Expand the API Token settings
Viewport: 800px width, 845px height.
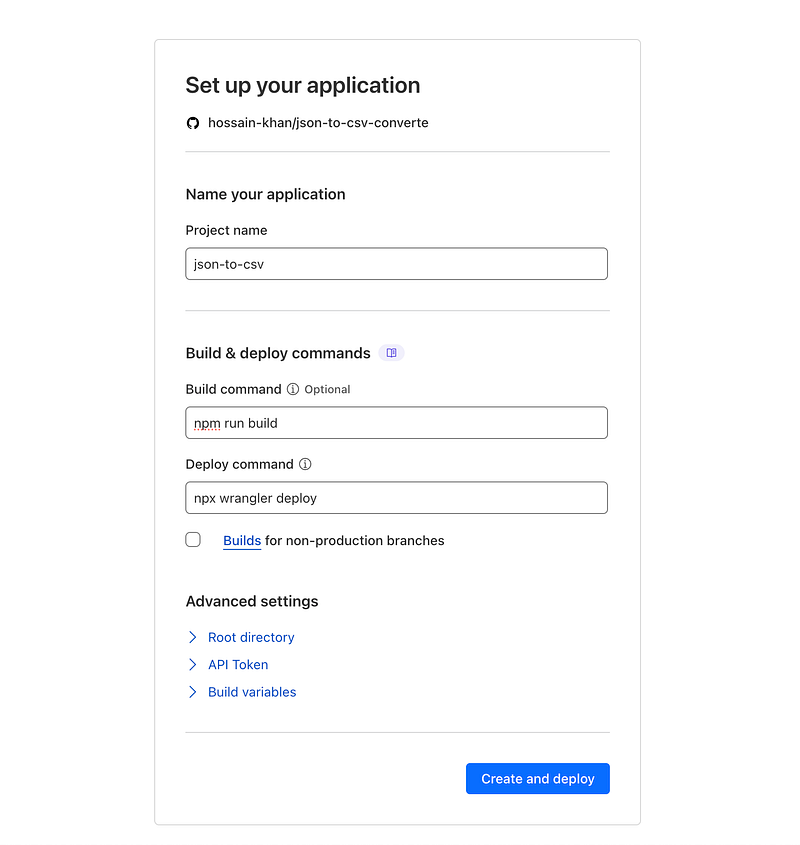(x=238, y=664)
